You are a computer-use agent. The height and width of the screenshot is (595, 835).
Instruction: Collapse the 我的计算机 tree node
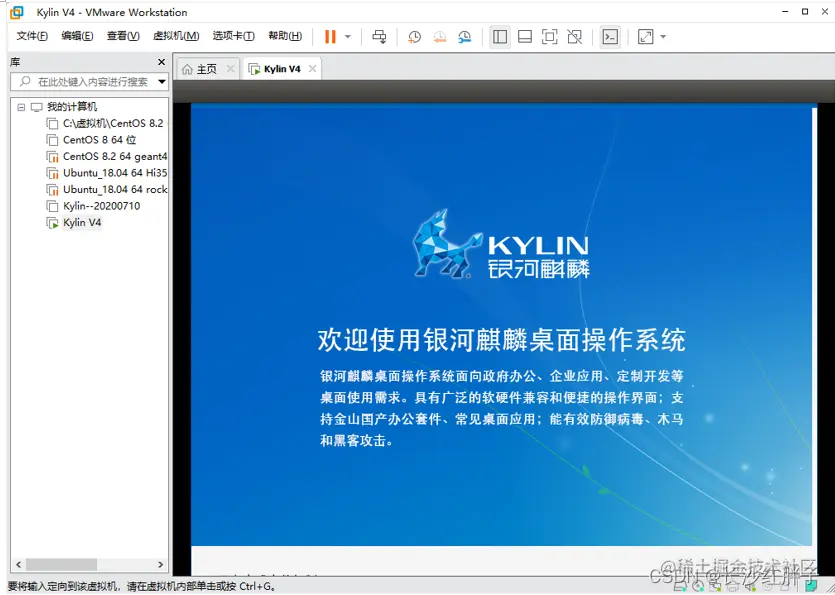tap(21, 107)
